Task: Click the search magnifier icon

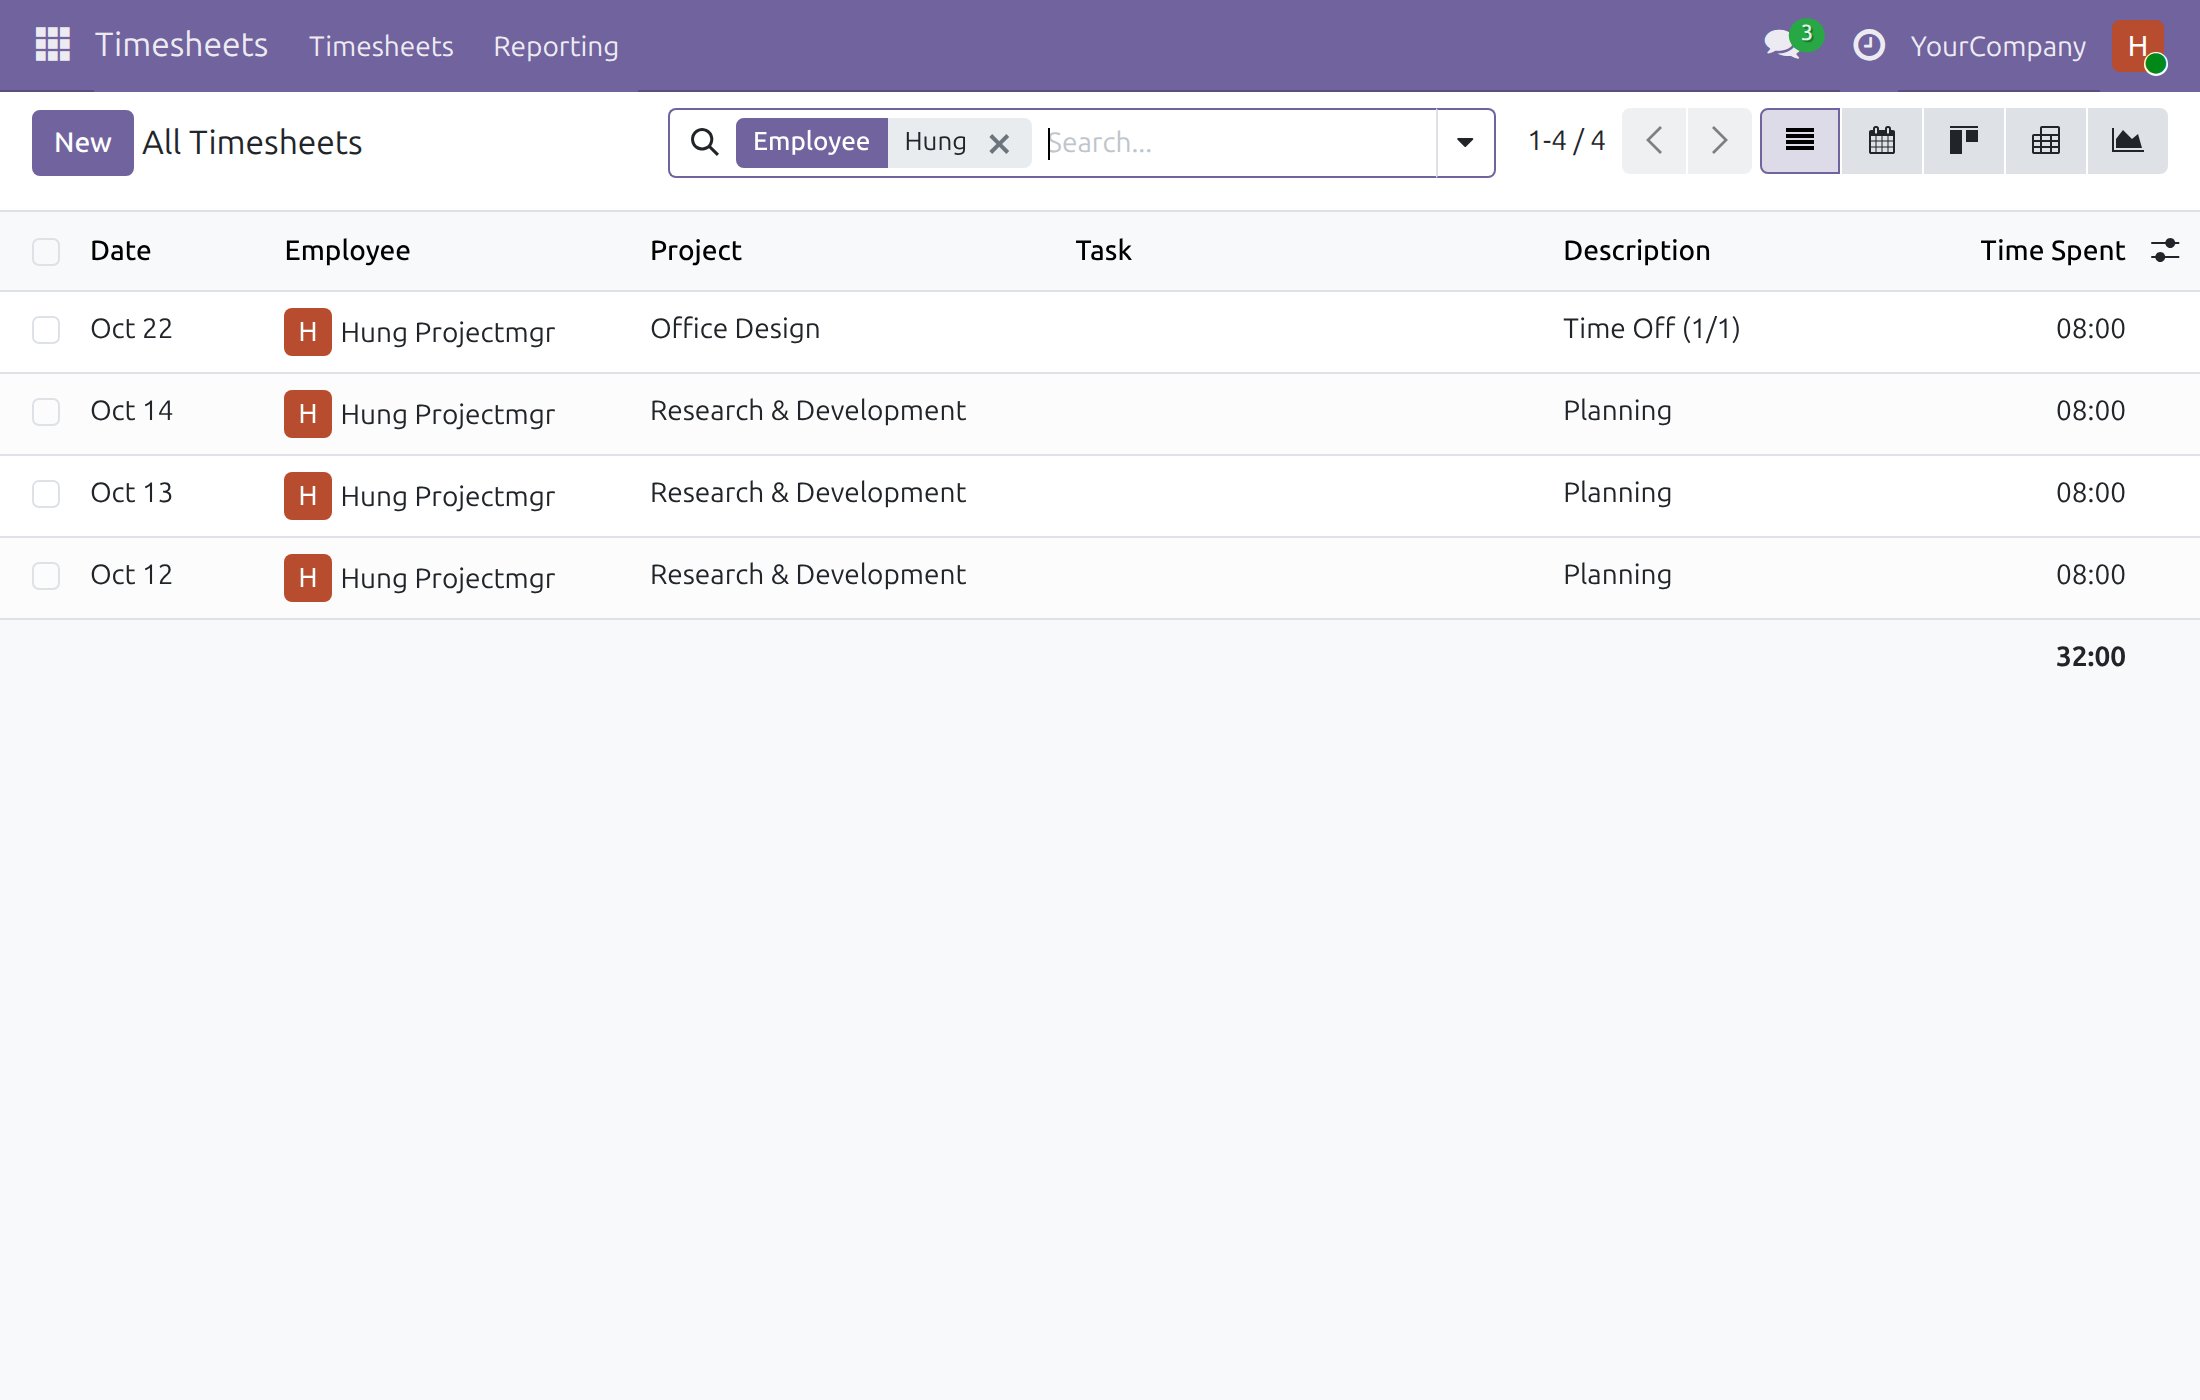Action: tap(705, 142)
